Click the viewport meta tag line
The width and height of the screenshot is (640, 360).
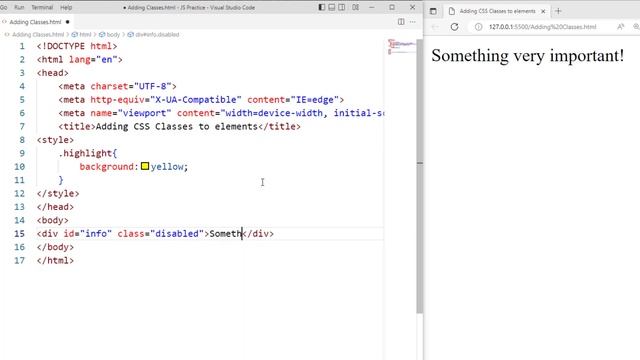(x=221, y=113)
